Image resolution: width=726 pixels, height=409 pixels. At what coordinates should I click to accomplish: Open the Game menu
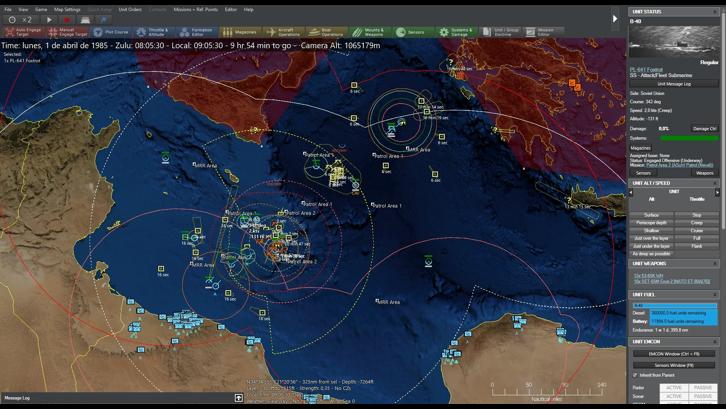[x=41, y=9]
